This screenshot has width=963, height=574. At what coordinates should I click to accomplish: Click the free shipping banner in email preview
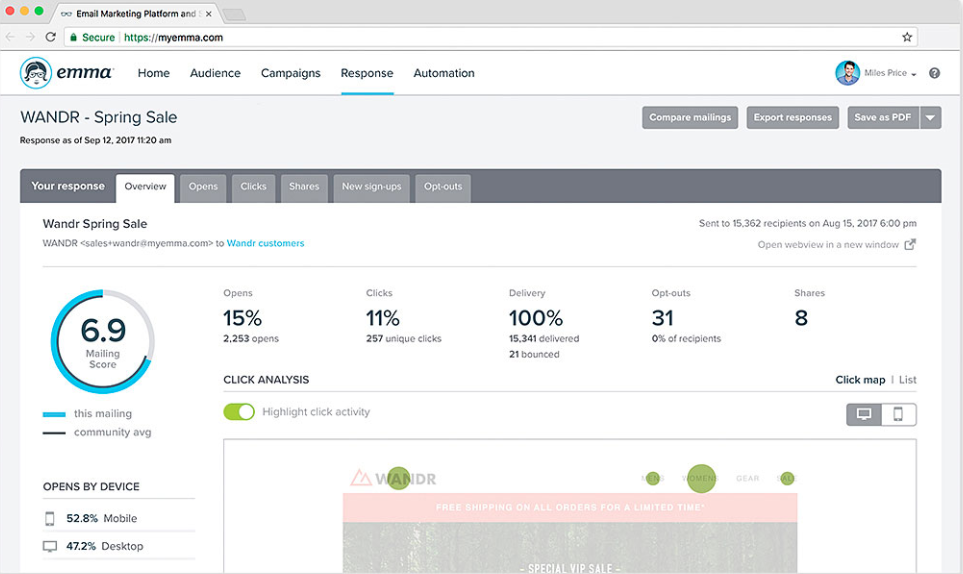(570, 508)
